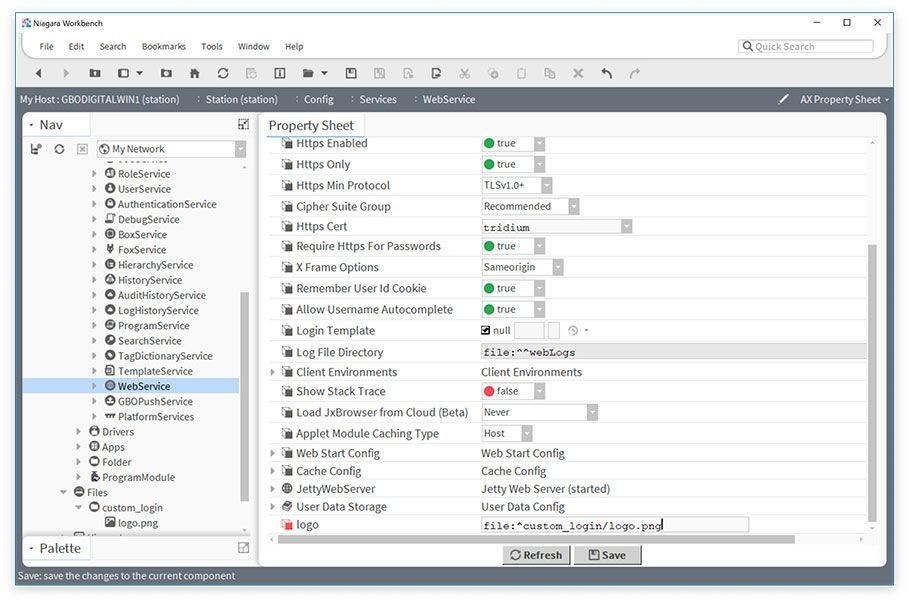This screenshot has height=603, width=909.
Task: Click the clock icon next to Login Template
Action: pyautogui.click(x=573, y=330)
